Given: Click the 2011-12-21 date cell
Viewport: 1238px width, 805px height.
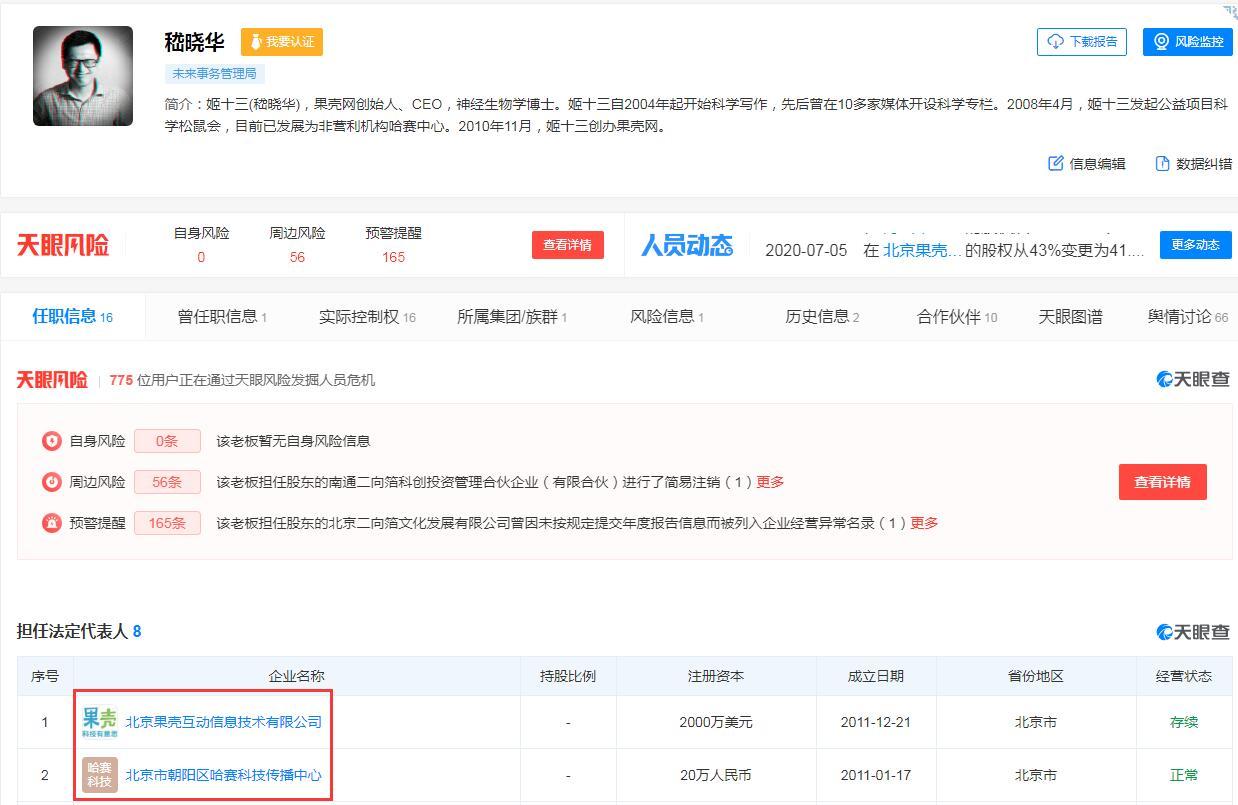Looking at the screenshot, I should click(876, 722).
